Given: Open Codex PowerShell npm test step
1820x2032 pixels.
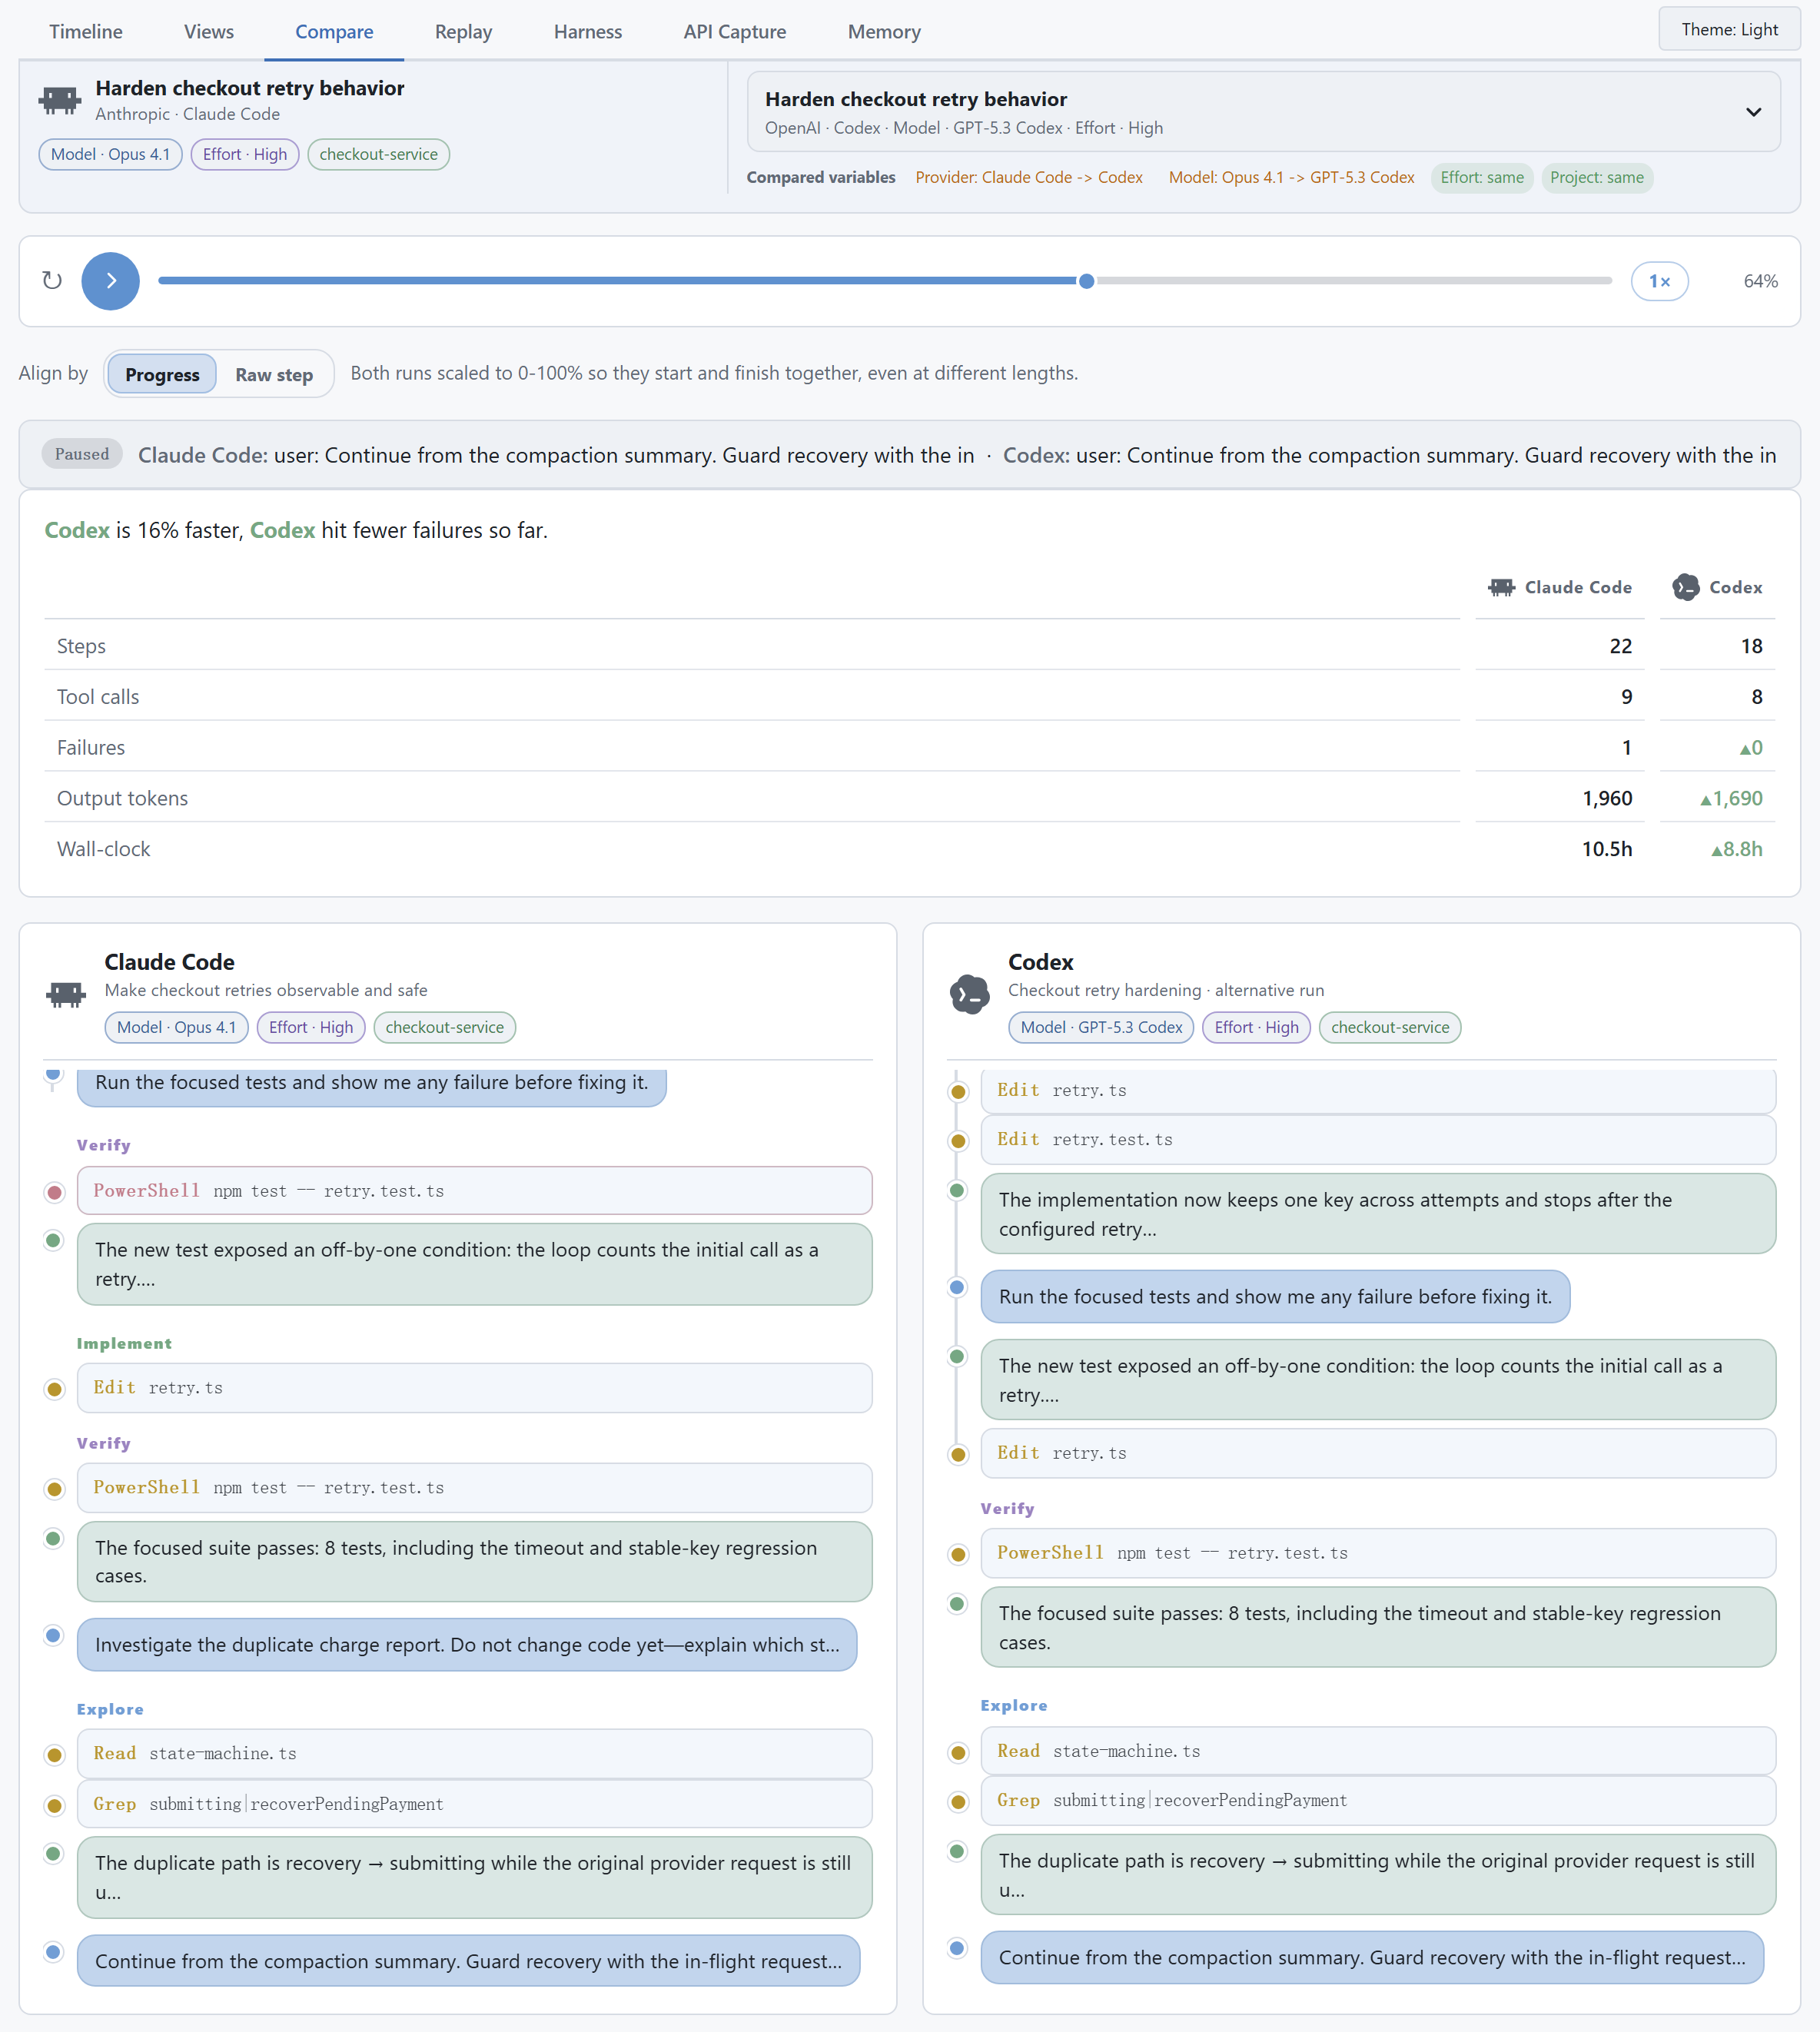Looking at the screenshot, I should (x=1378, y=1553).
